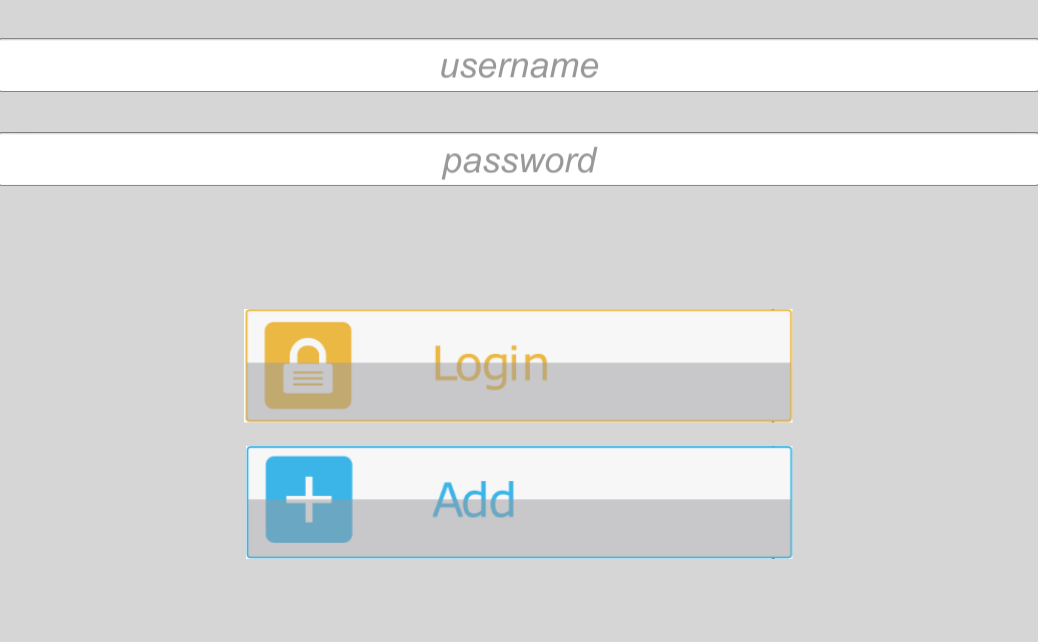The image size is (1038, 642).
Task: Select the text box labeled password
Action: click(x=519, y=159)
